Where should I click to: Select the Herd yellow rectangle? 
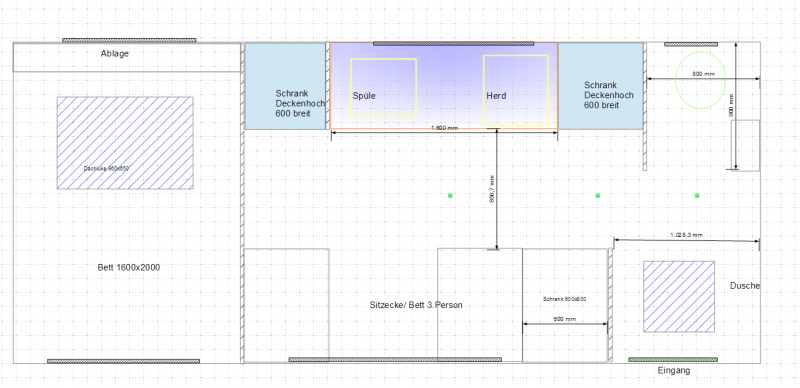coord(516,90)
